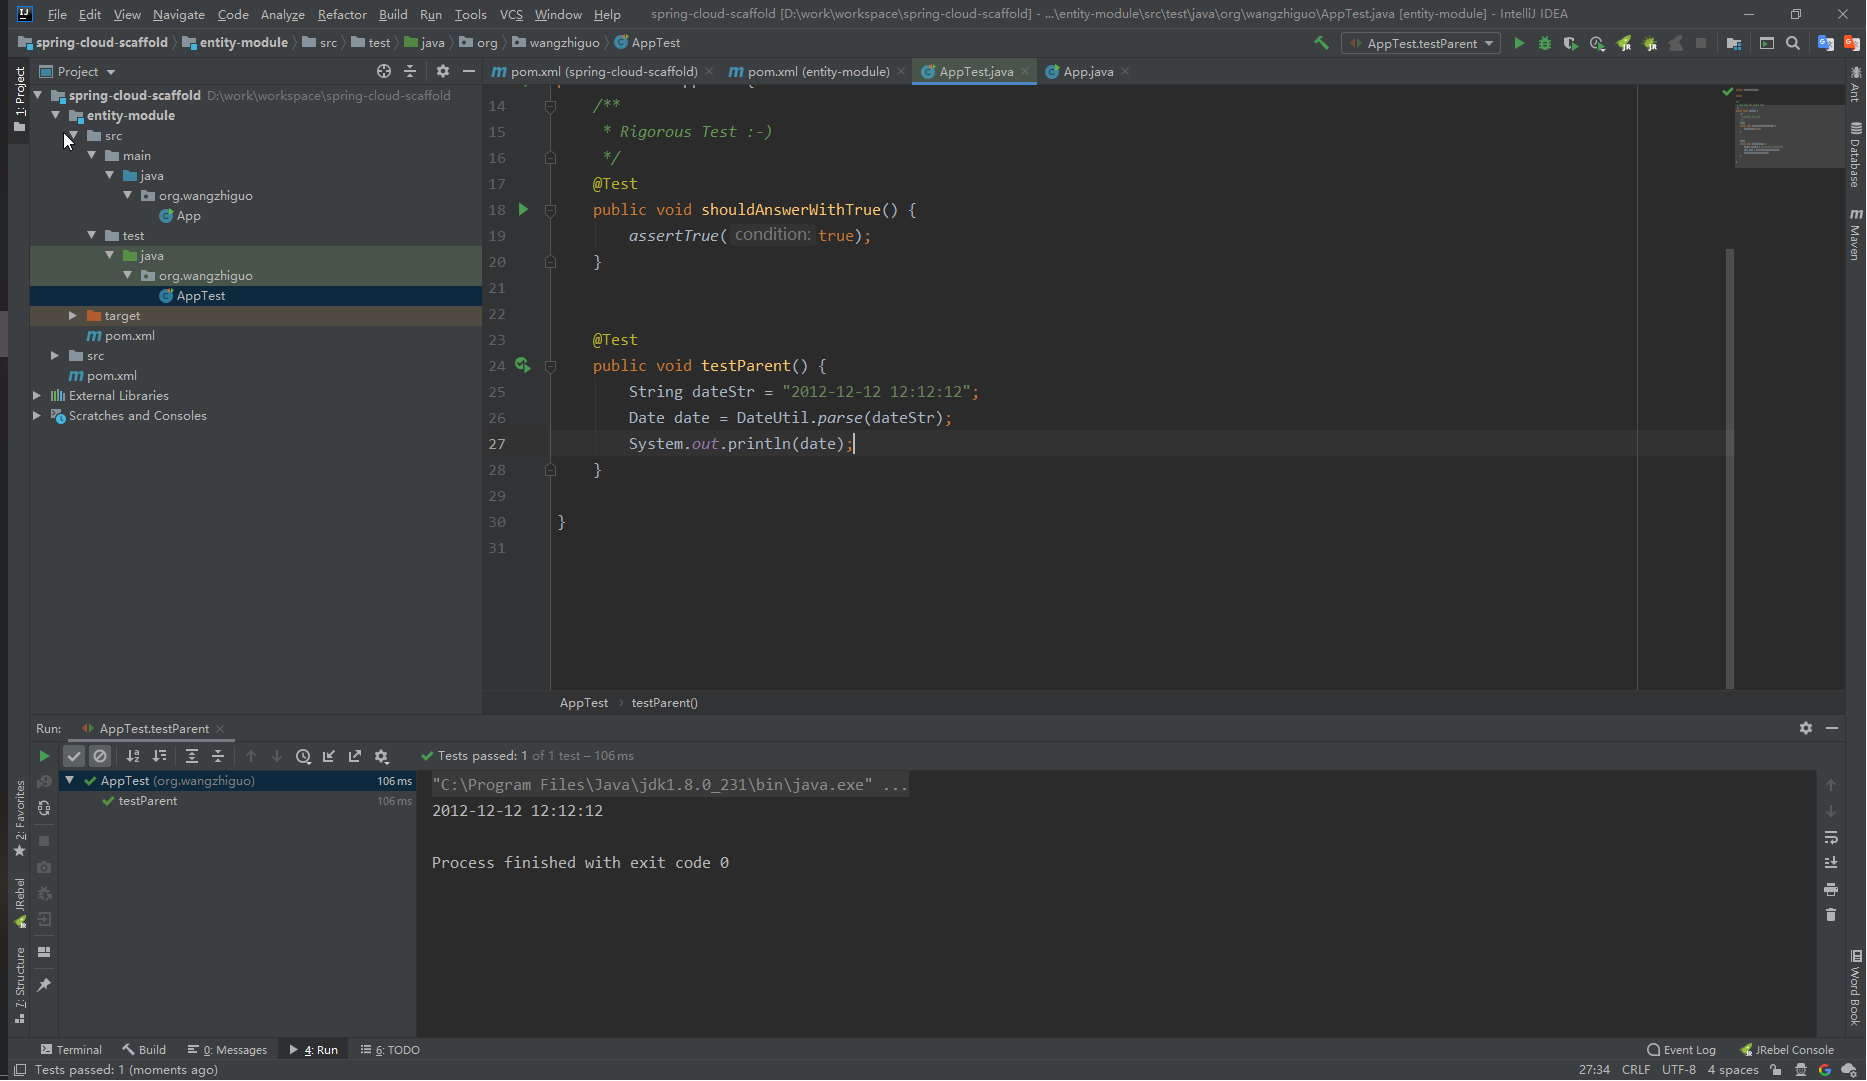Image resolution: width=1867 pixels, height=1081 pixels.
Task: Click the Run Anything icon in toolbar
Action: (x=1767, y=43)
